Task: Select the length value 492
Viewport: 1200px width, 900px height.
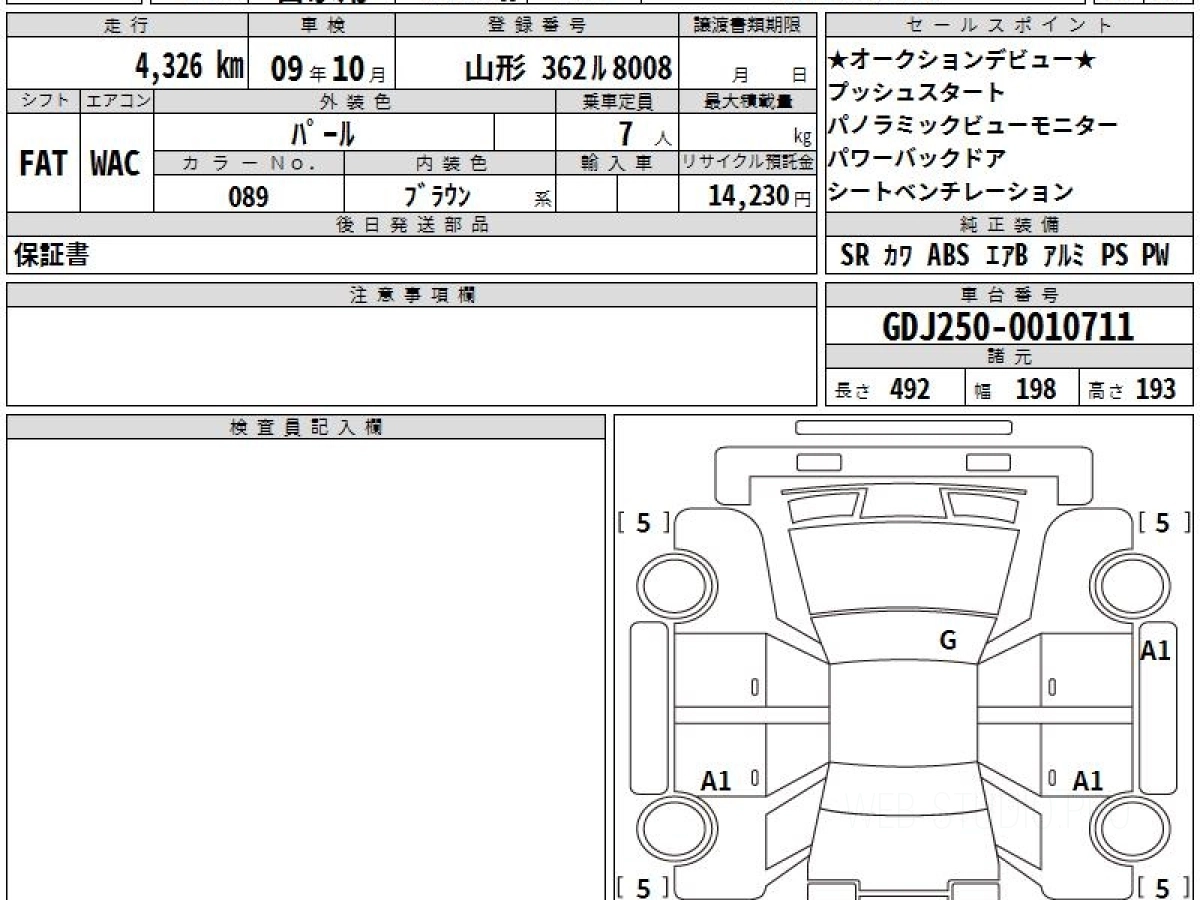Action: coord(910,389)
